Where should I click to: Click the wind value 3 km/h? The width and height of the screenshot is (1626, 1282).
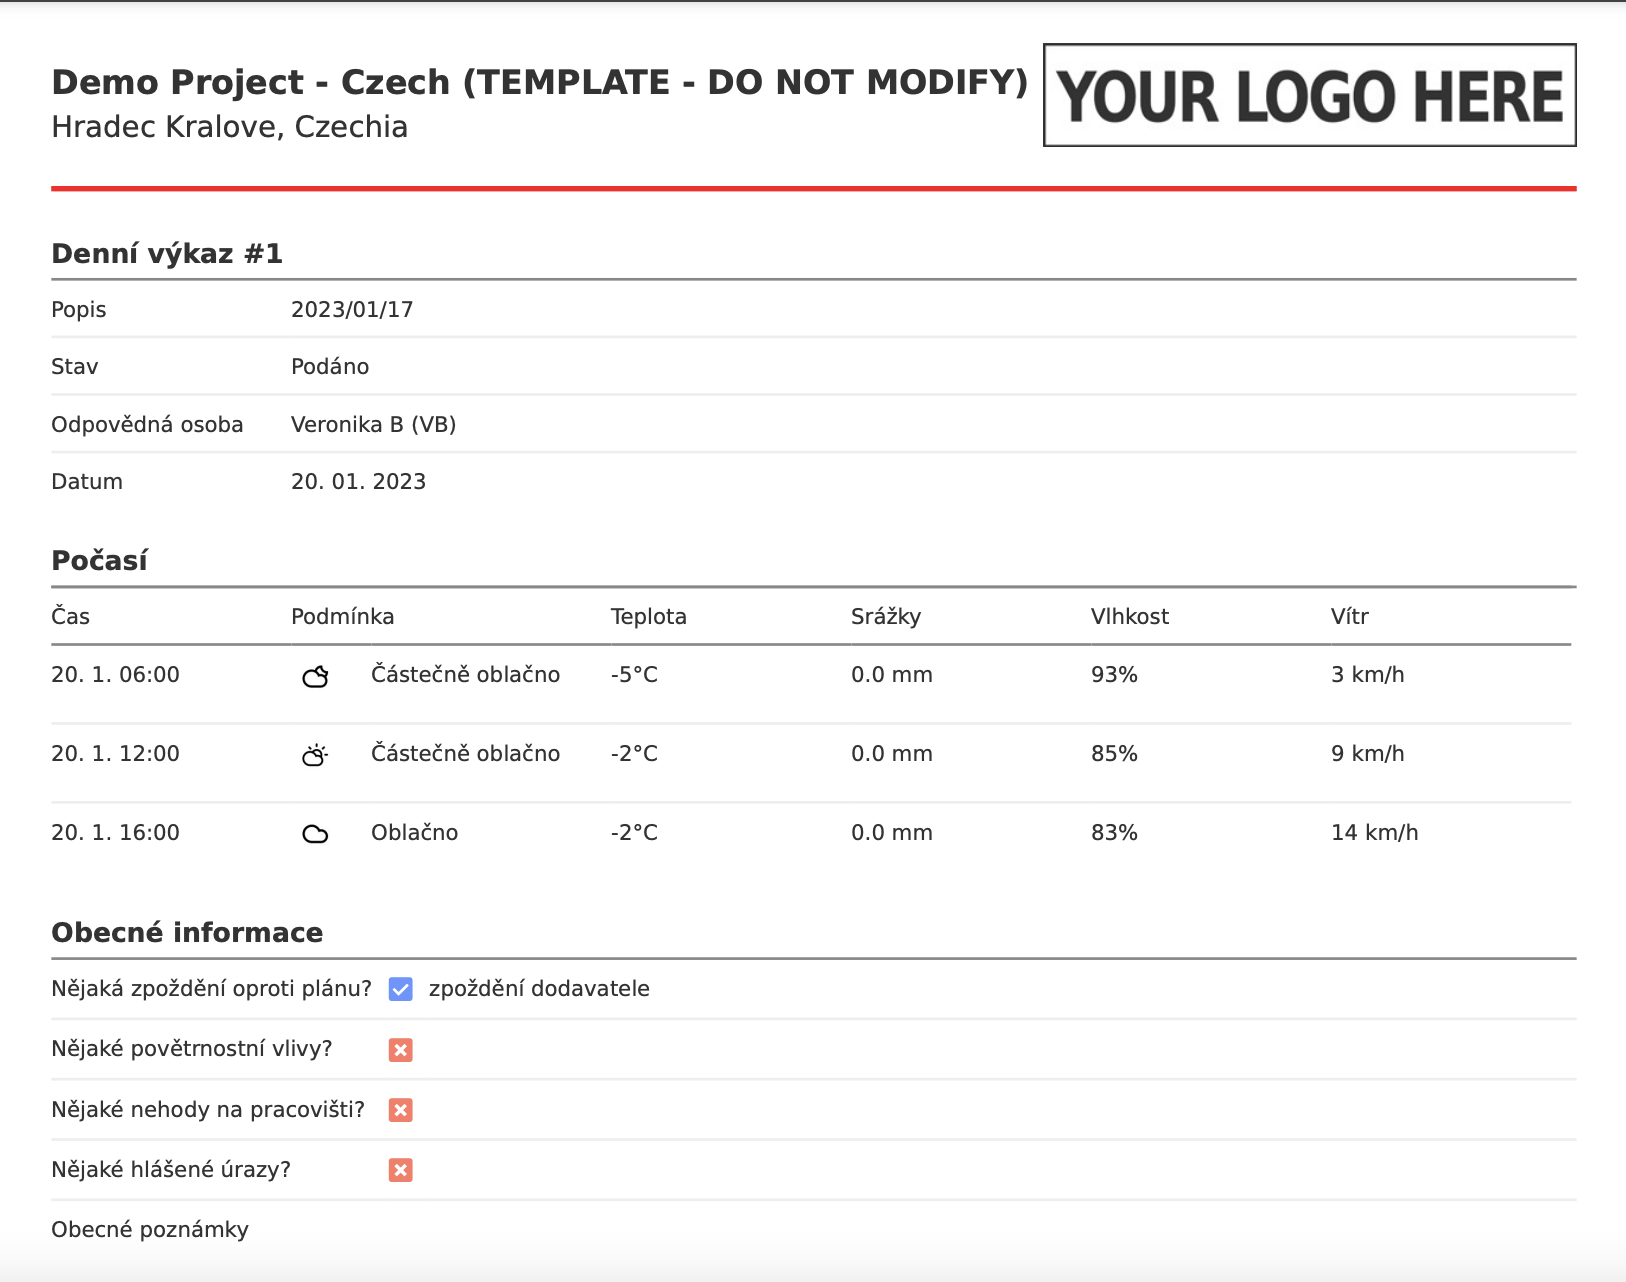pyautogui.click(x=1368, y=675)
